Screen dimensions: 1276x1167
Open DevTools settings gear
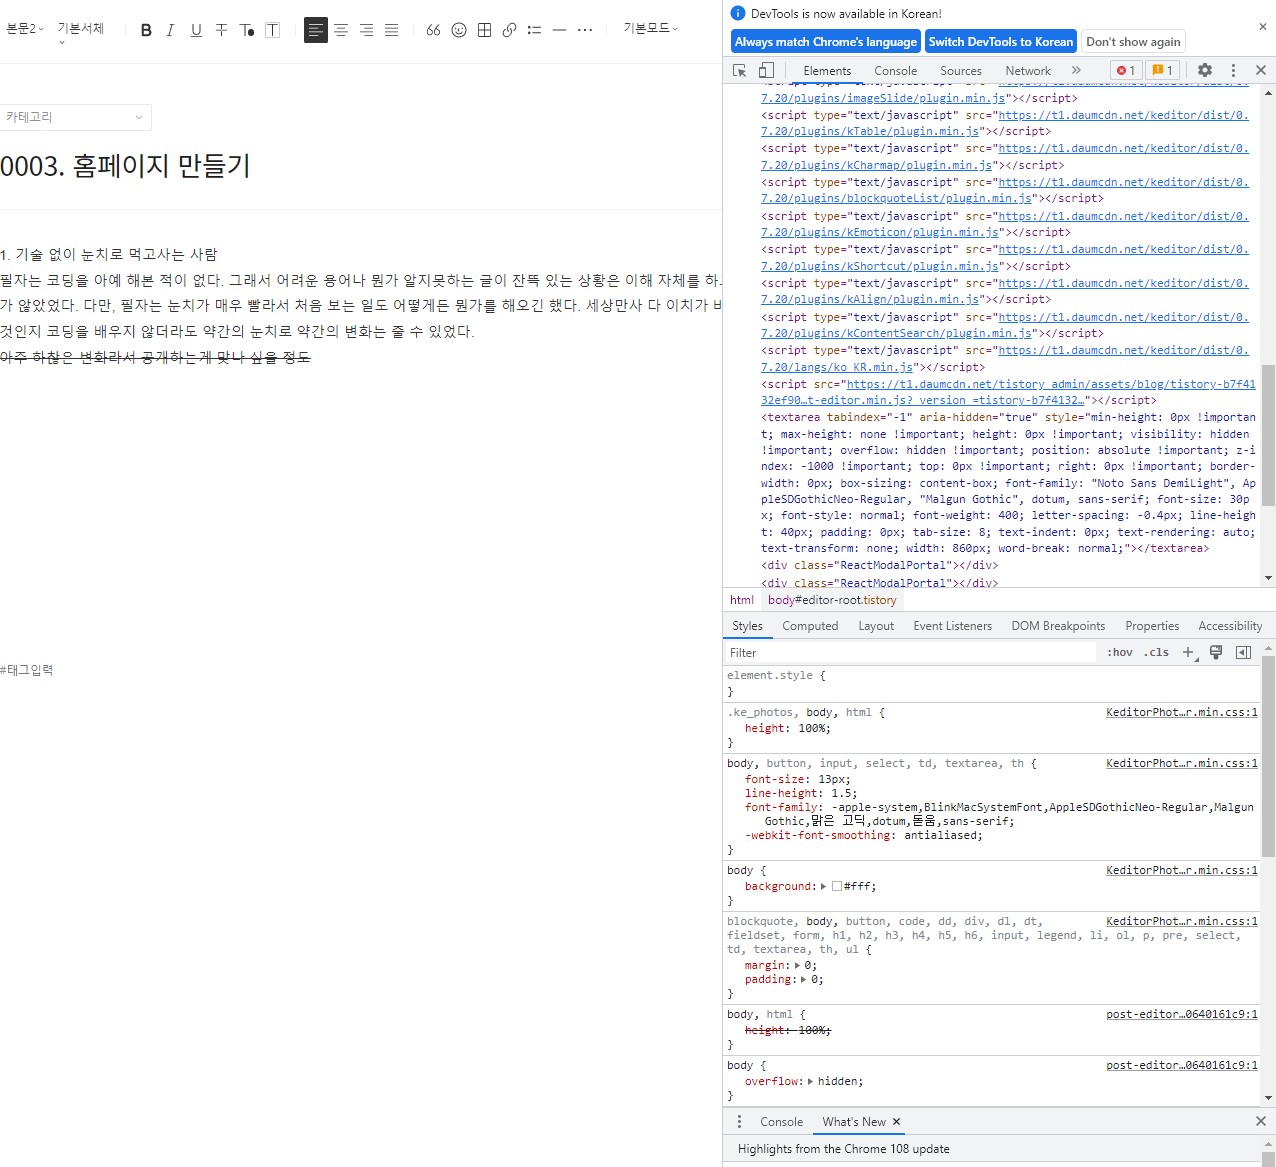1205,70
